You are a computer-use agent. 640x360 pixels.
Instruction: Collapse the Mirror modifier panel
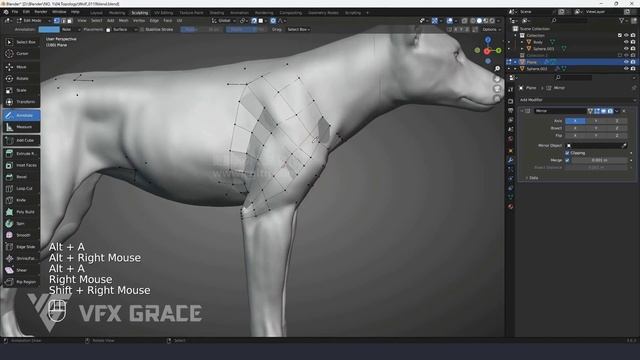[x=522, y=111]
